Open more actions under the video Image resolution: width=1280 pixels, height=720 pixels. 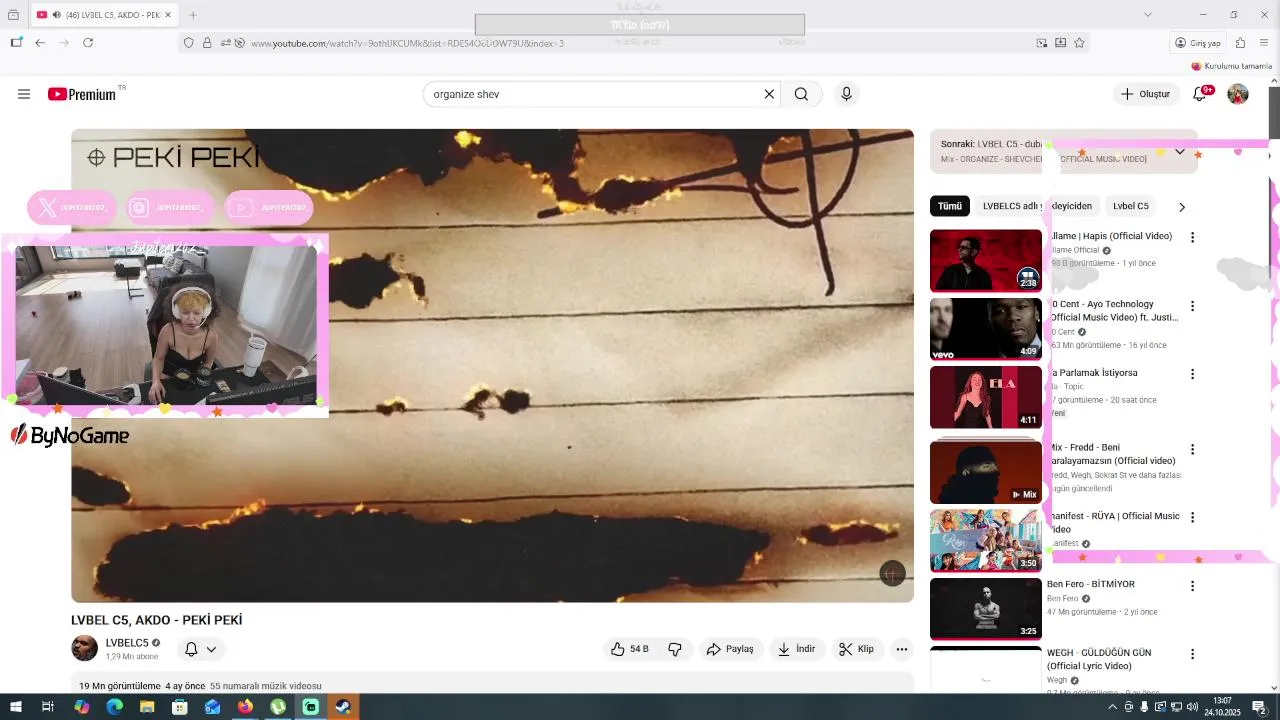click(x=901, y=649)
